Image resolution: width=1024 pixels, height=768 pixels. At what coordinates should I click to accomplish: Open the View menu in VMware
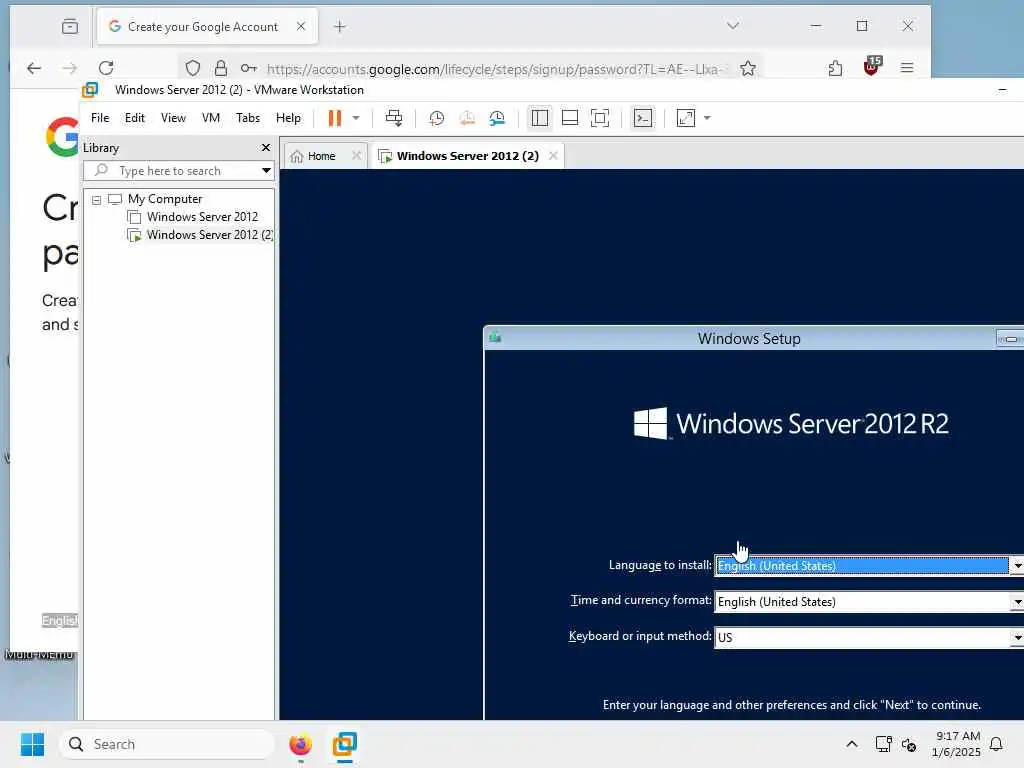click(173, 118)
